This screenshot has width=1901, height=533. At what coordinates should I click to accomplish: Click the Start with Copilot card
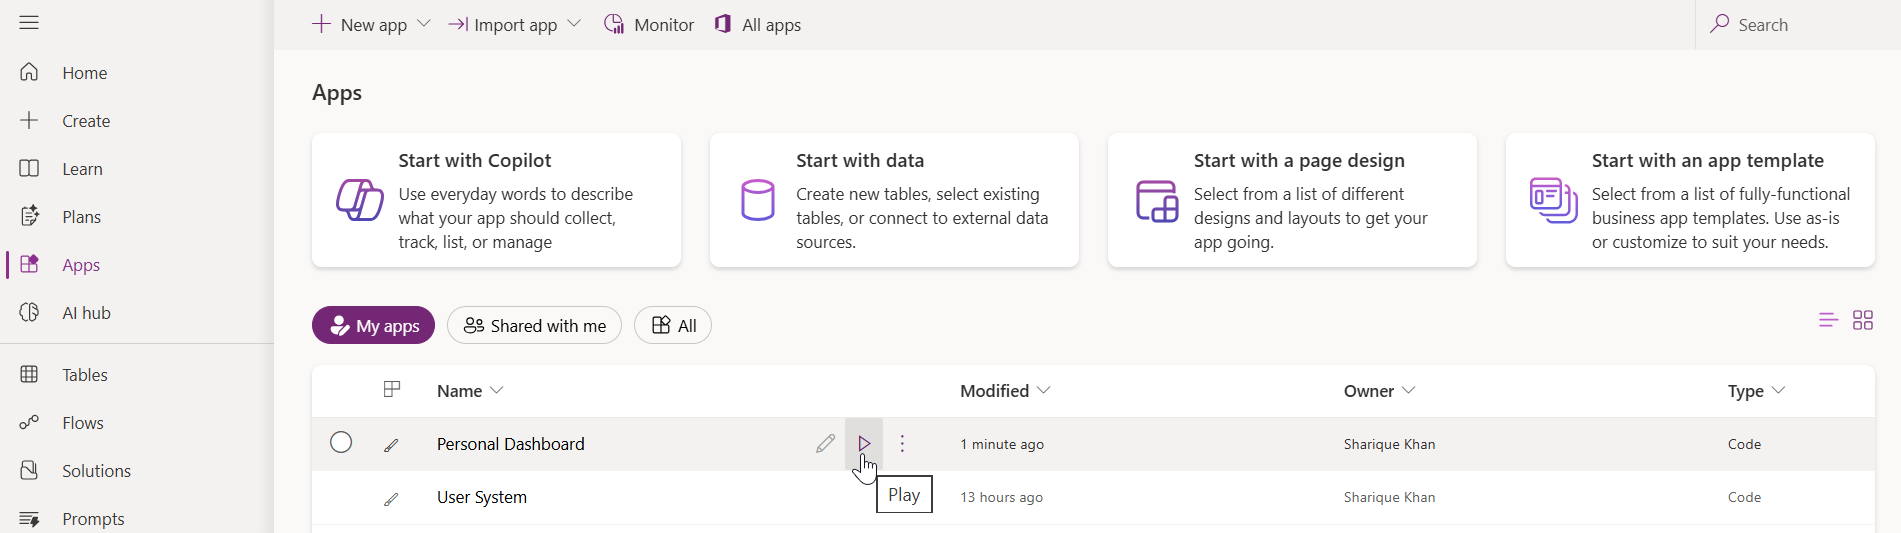[x=496, y=200]
